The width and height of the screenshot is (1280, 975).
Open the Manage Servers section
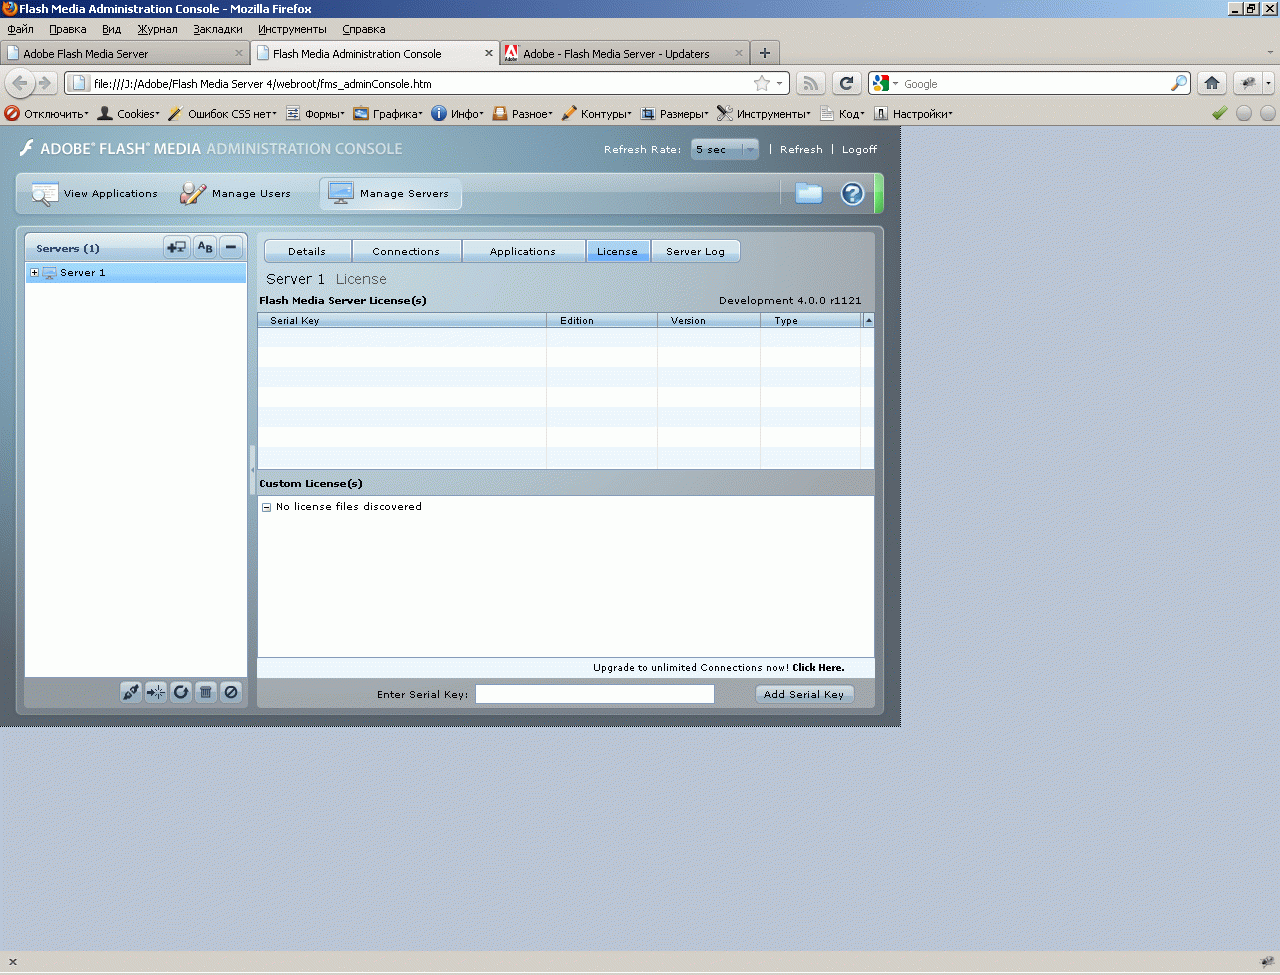coord(390,193)
